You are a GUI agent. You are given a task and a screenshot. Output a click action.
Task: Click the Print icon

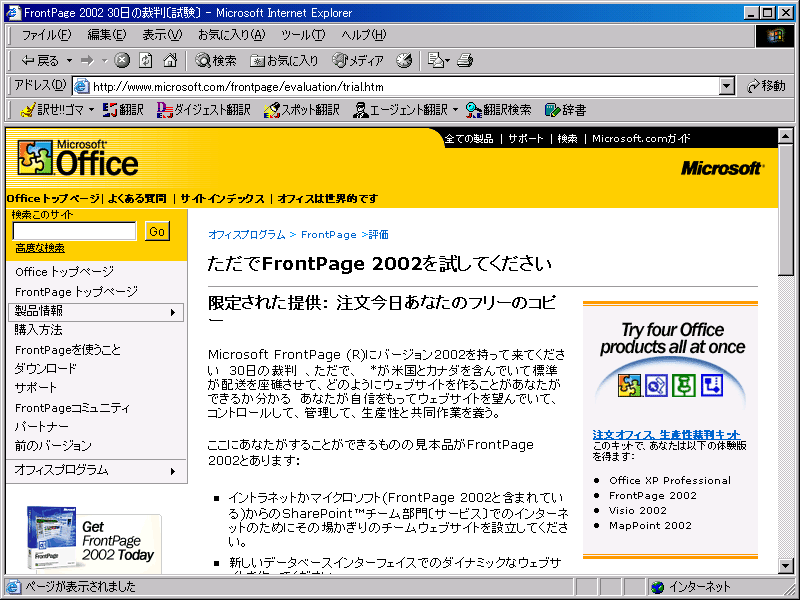[465, 61]
